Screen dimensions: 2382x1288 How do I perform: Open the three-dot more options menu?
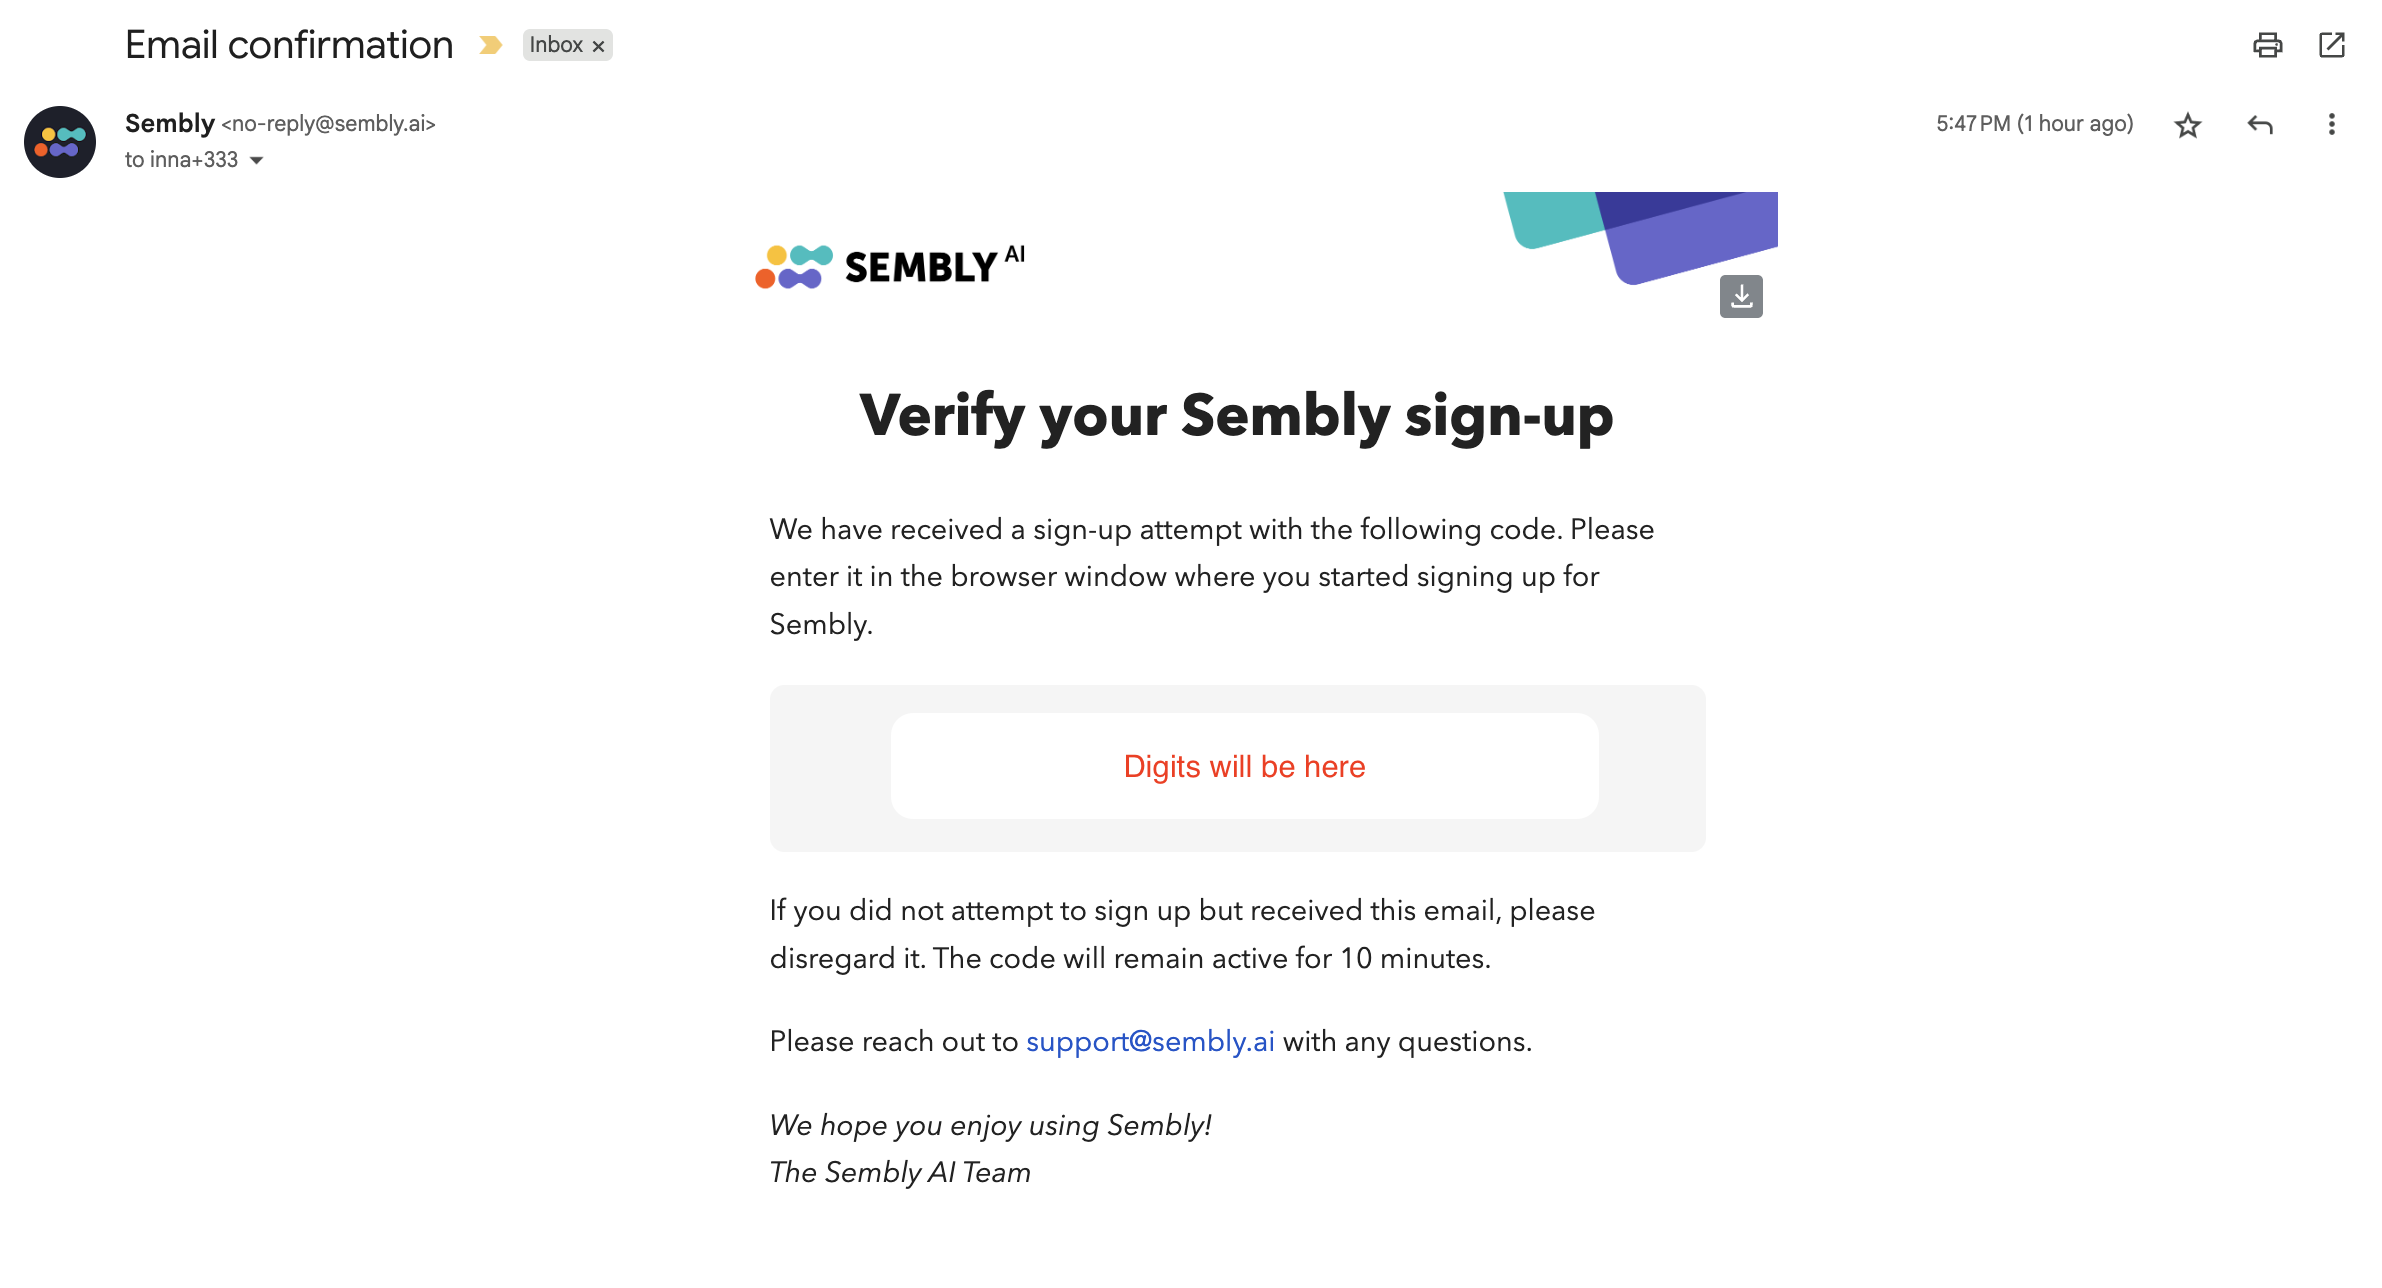pyautogui.click(x=2331, y=125)
